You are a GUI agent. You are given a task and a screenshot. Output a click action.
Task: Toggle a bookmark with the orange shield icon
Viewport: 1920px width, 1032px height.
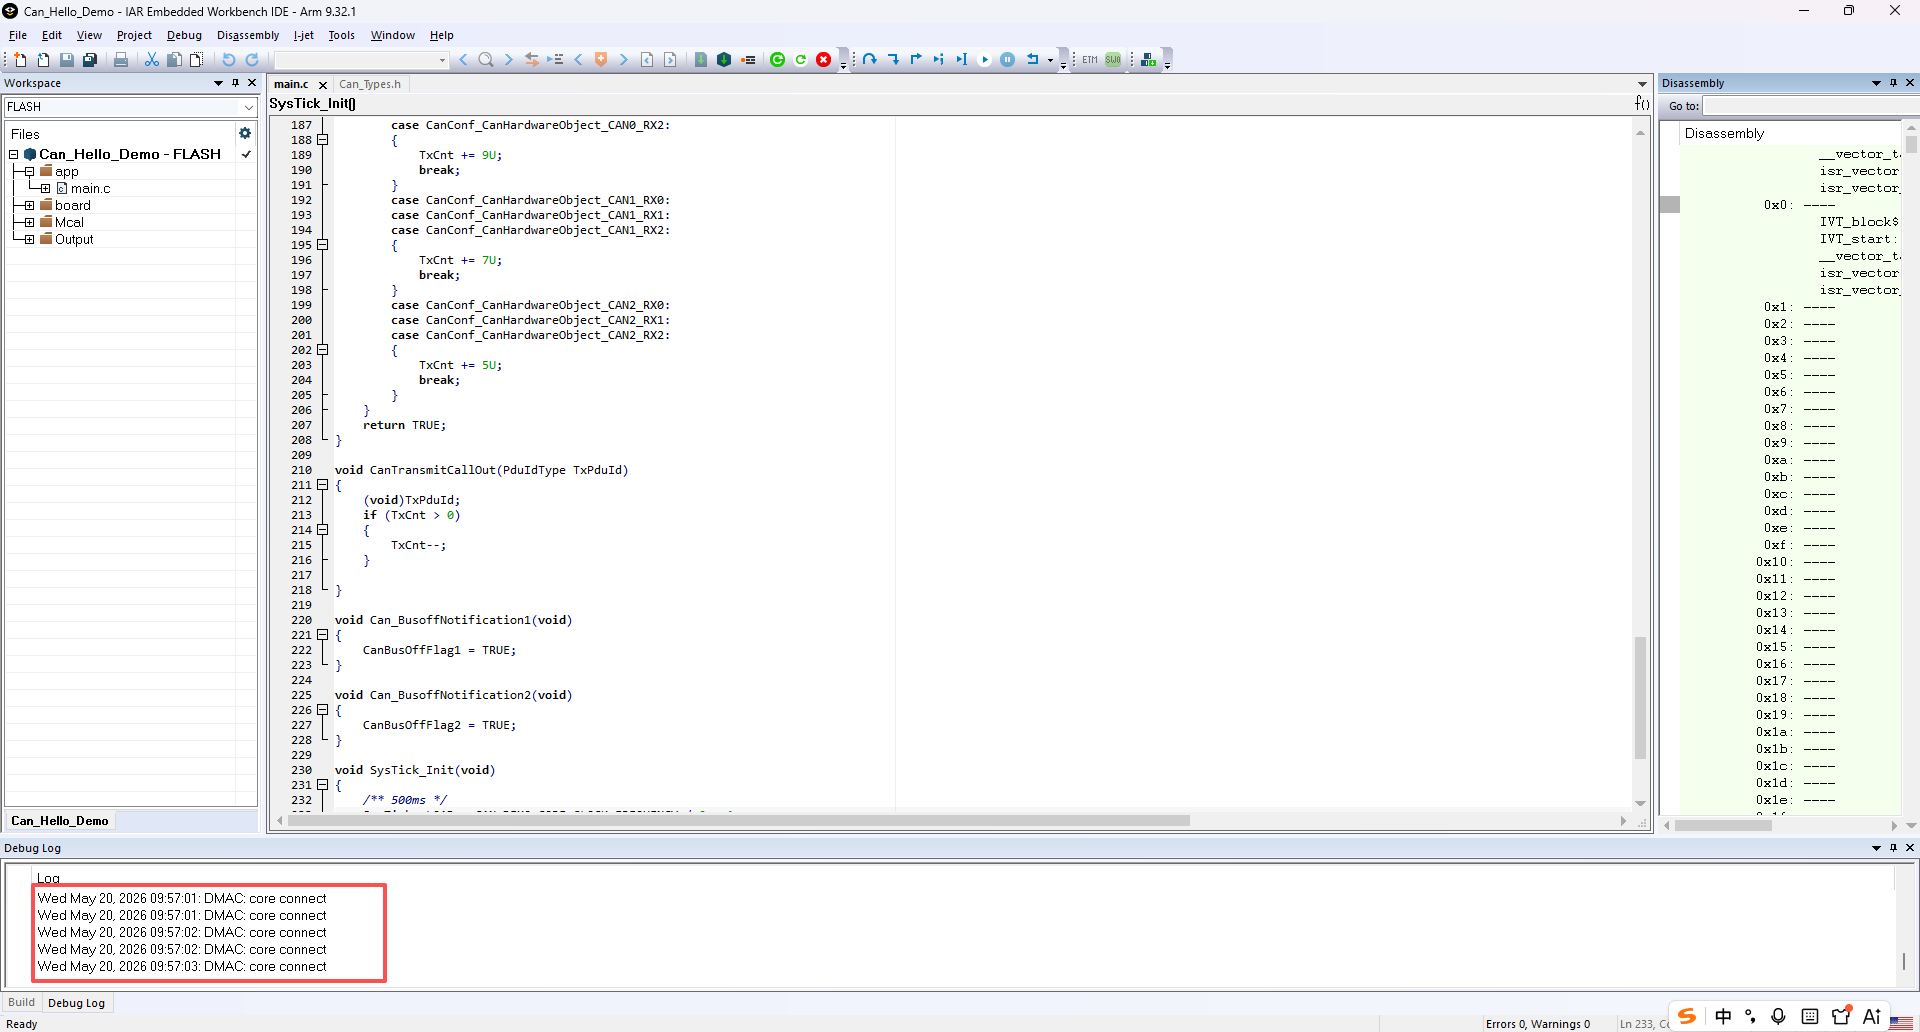[x=601, y=60]
